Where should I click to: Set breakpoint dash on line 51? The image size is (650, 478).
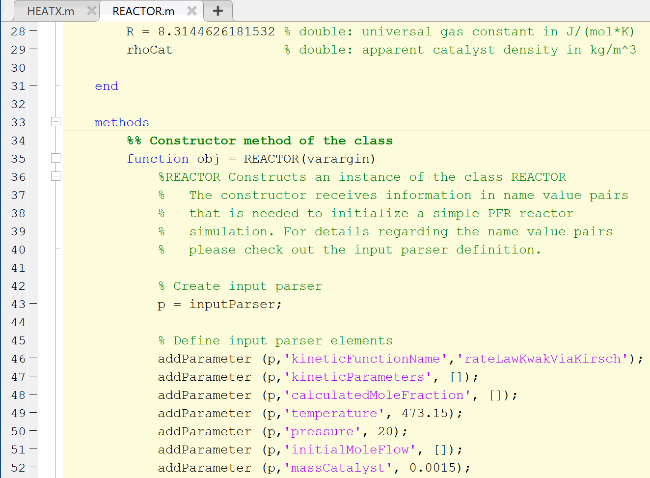point(33,449)
